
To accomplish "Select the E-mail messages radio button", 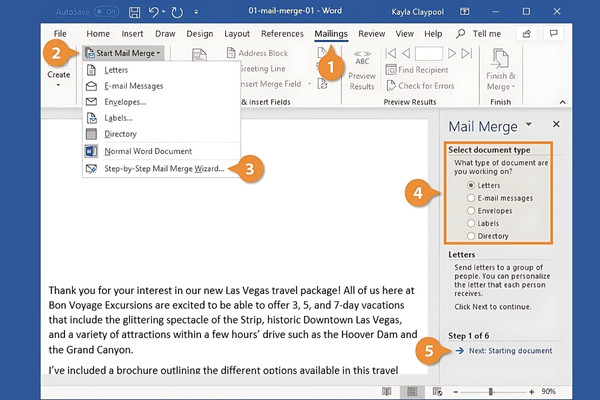I will coord(471,198).
